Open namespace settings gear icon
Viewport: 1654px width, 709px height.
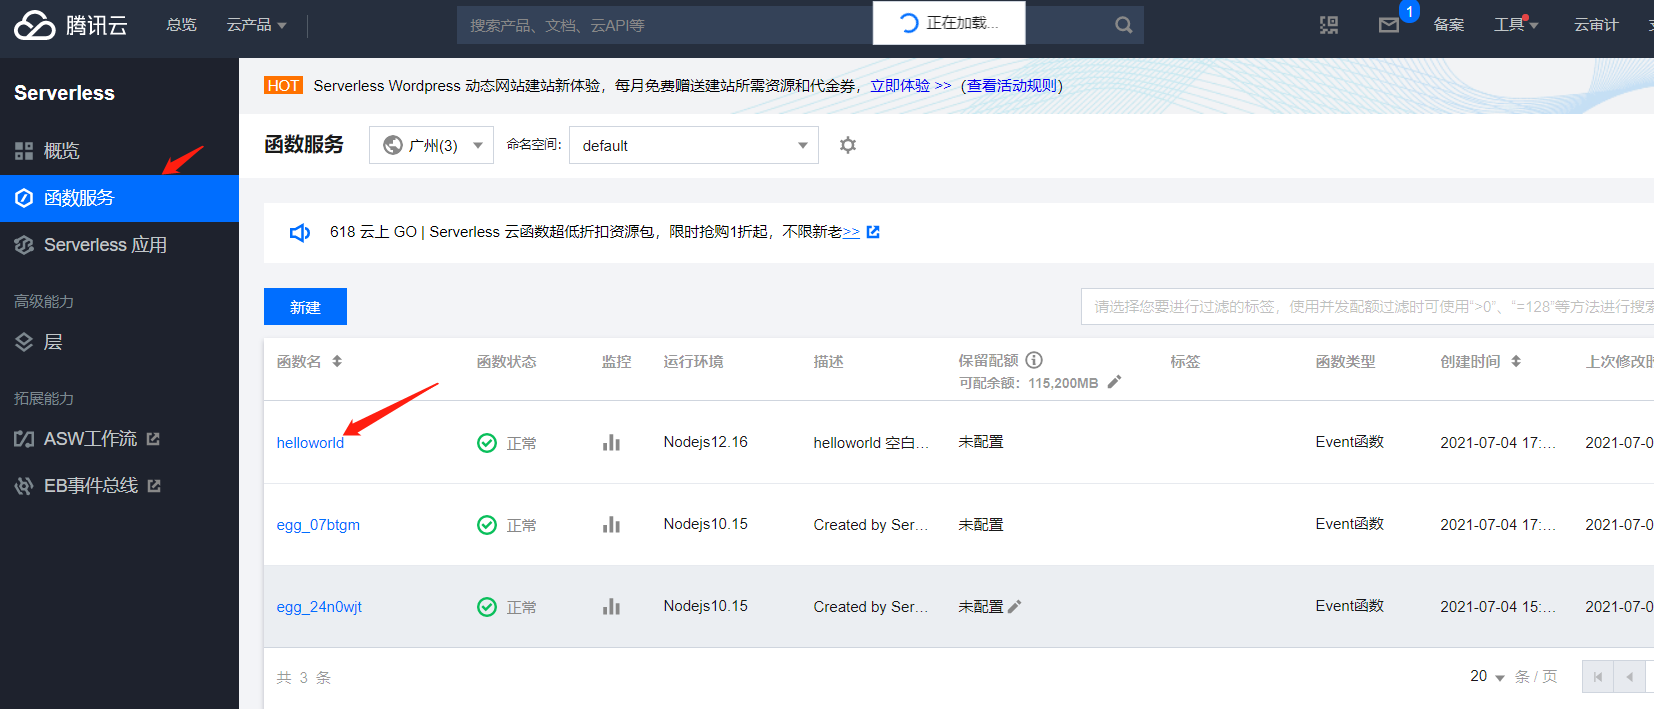click(848, 145)
